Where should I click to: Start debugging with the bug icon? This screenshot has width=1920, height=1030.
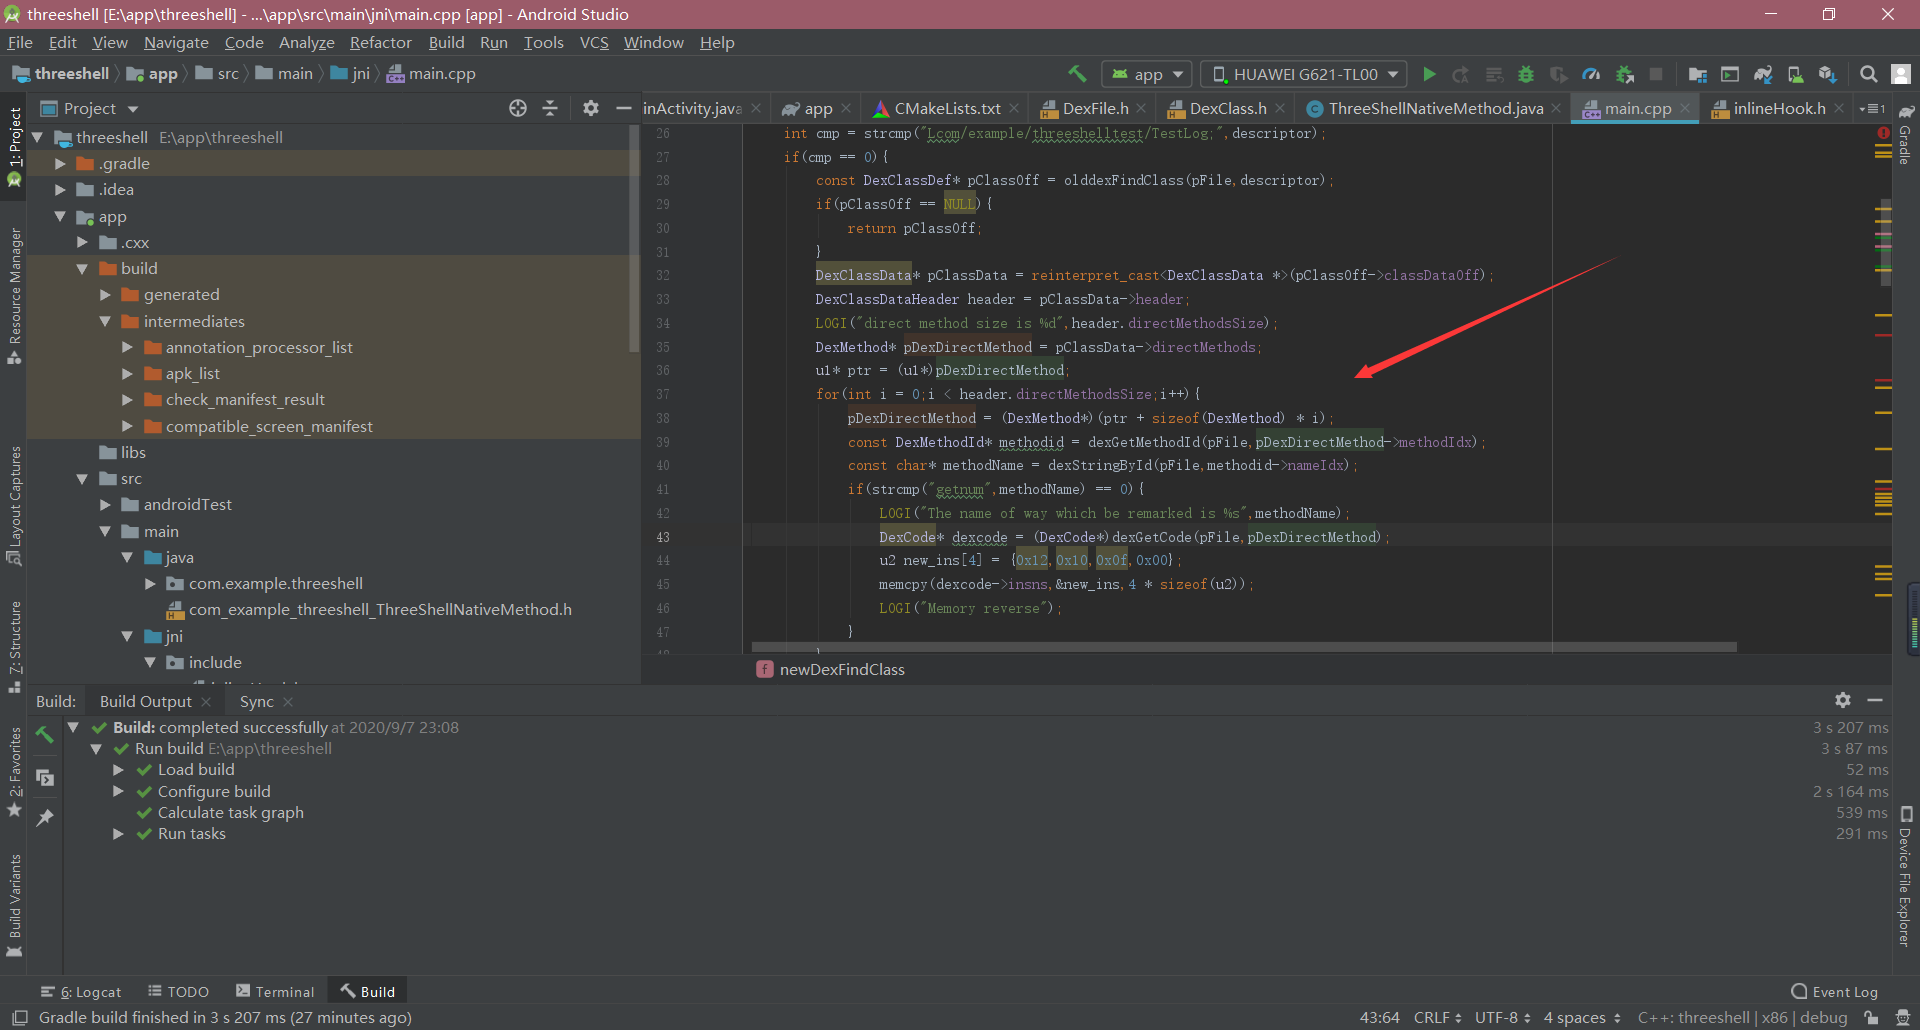coord(1526,74)
